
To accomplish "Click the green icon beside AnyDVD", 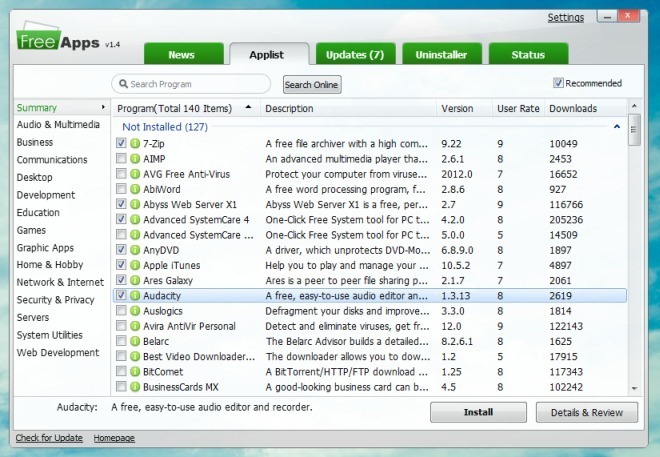I will (135, 250).
